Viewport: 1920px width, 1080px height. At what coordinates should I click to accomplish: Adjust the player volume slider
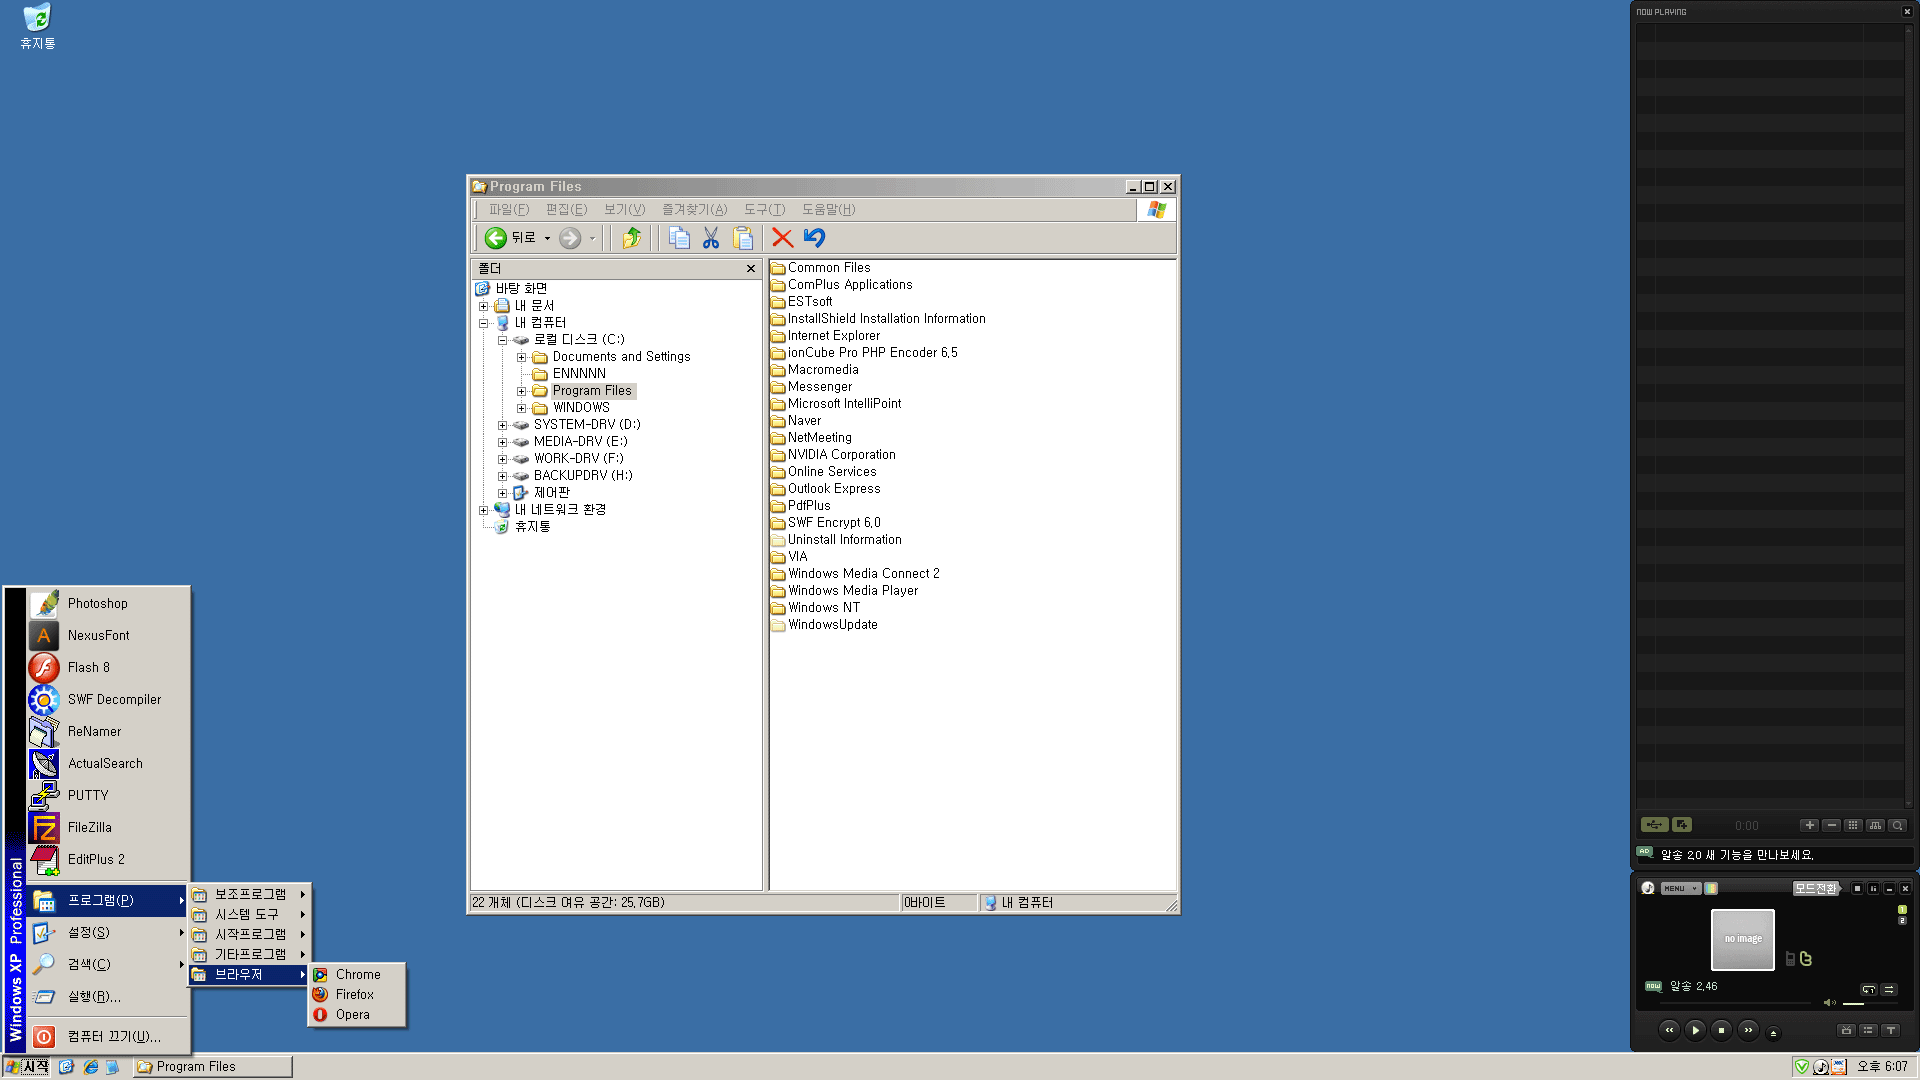point(1865,1003)
